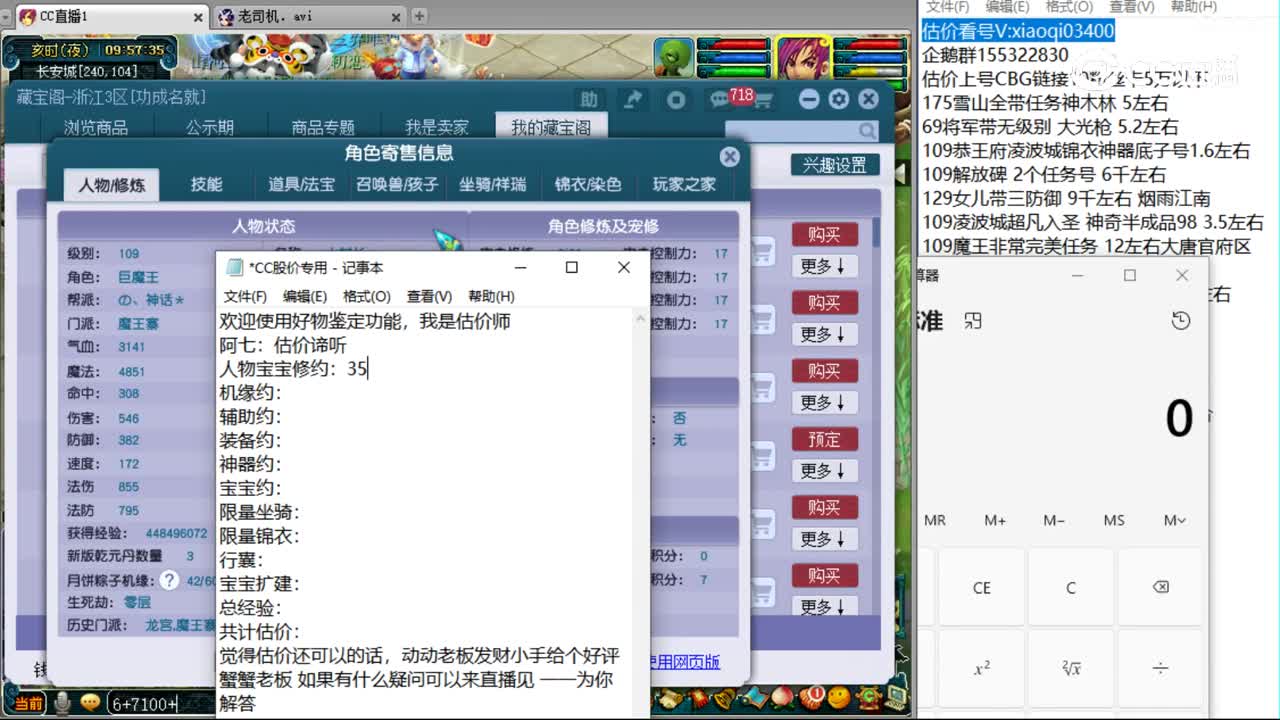Toggle the 当前 channel tab at bottom left

(29, 703)
